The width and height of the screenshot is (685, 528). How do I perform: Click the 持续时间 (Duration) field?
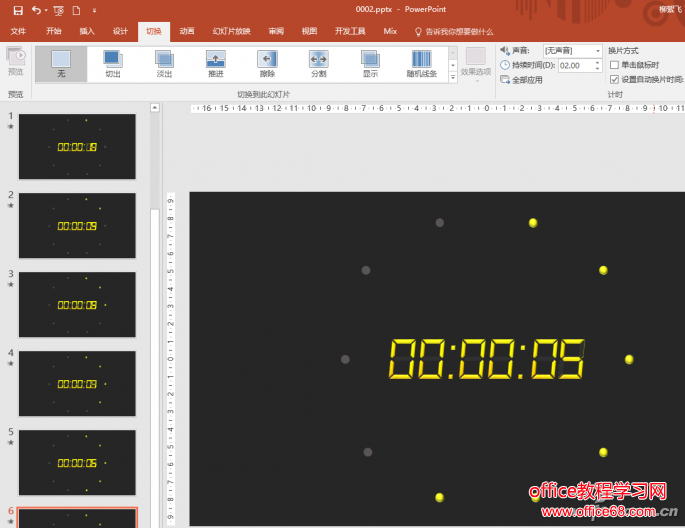(x=576, y=66)
